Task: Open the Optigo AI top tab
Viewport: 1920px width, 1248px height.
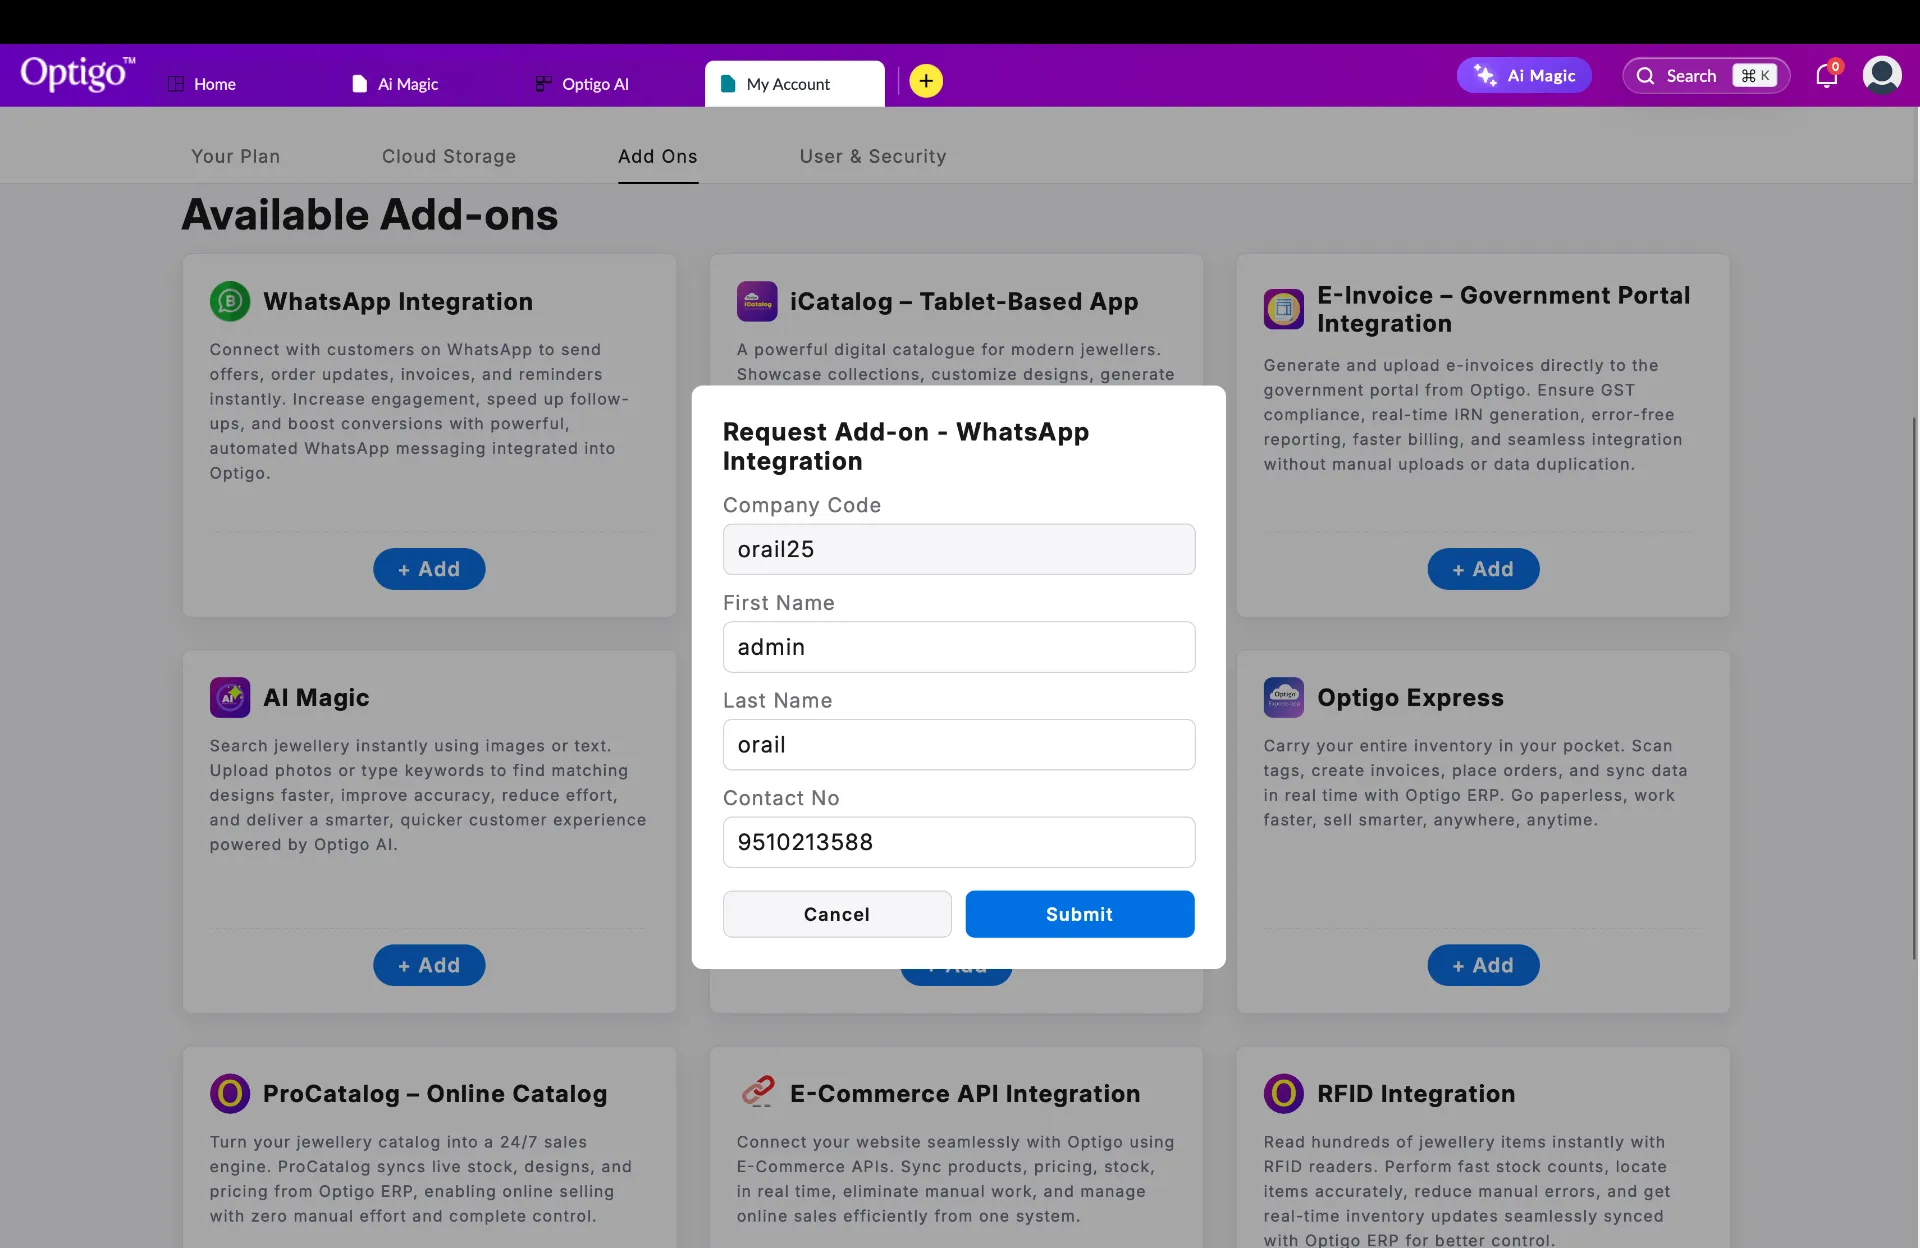Action: click(x=583, y=84)
